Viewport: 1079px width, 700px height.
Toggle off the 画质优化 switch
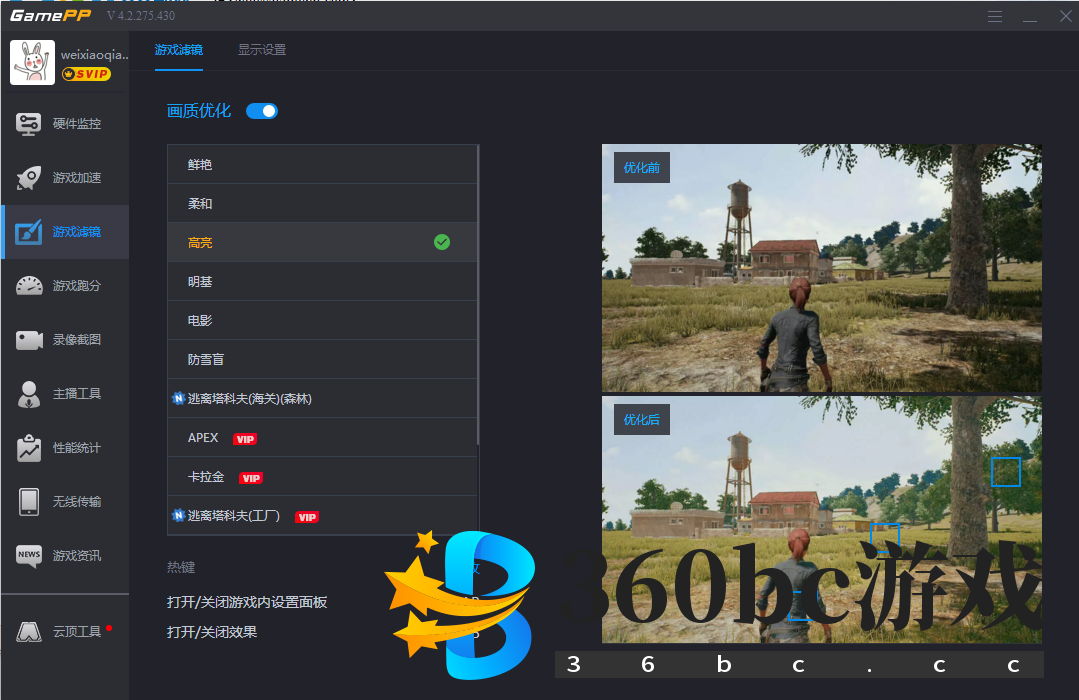261,111
